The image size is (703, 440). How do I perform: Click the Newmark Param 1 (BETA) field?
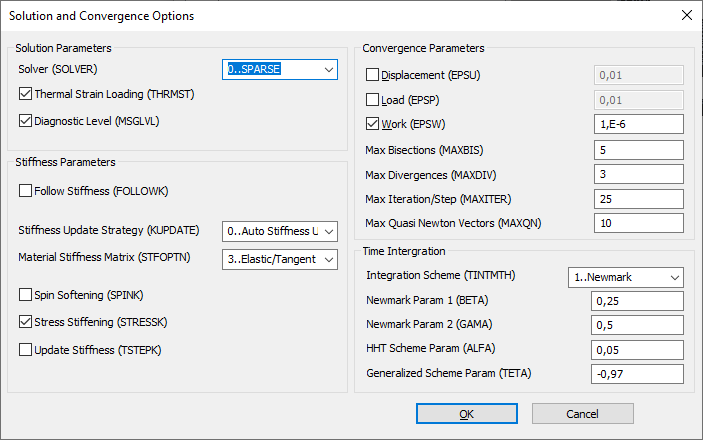point(637,301)
